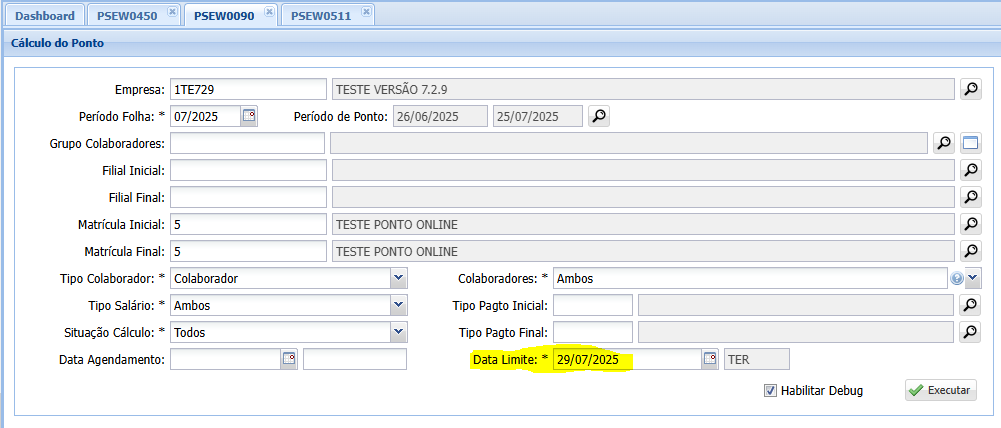Viewport: 1001px width, 428px height.
Task: Focus the Tipo Pagto Final code field
Action: [x=593, y=332]
